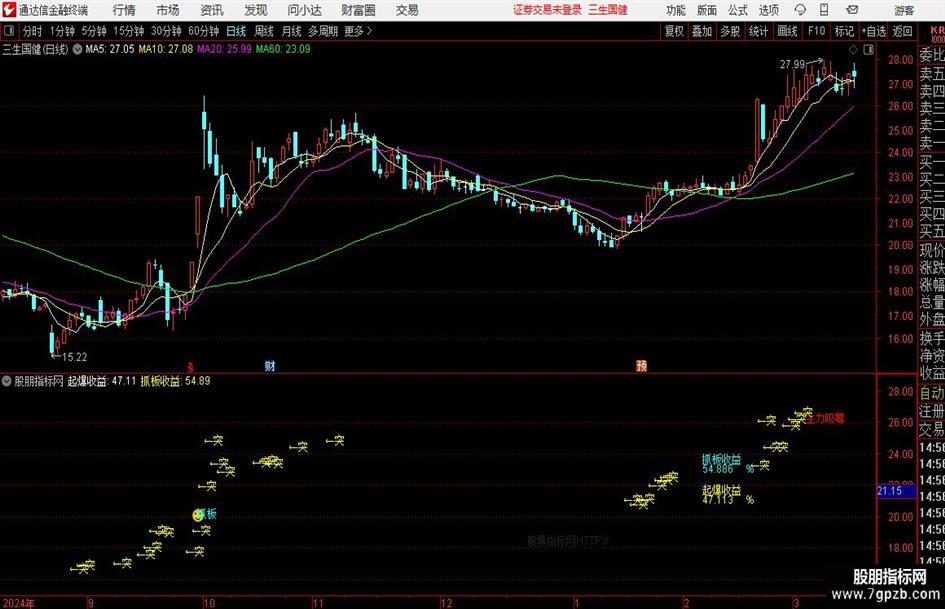Open the 问小达 menu

click(x=304, y=10)
